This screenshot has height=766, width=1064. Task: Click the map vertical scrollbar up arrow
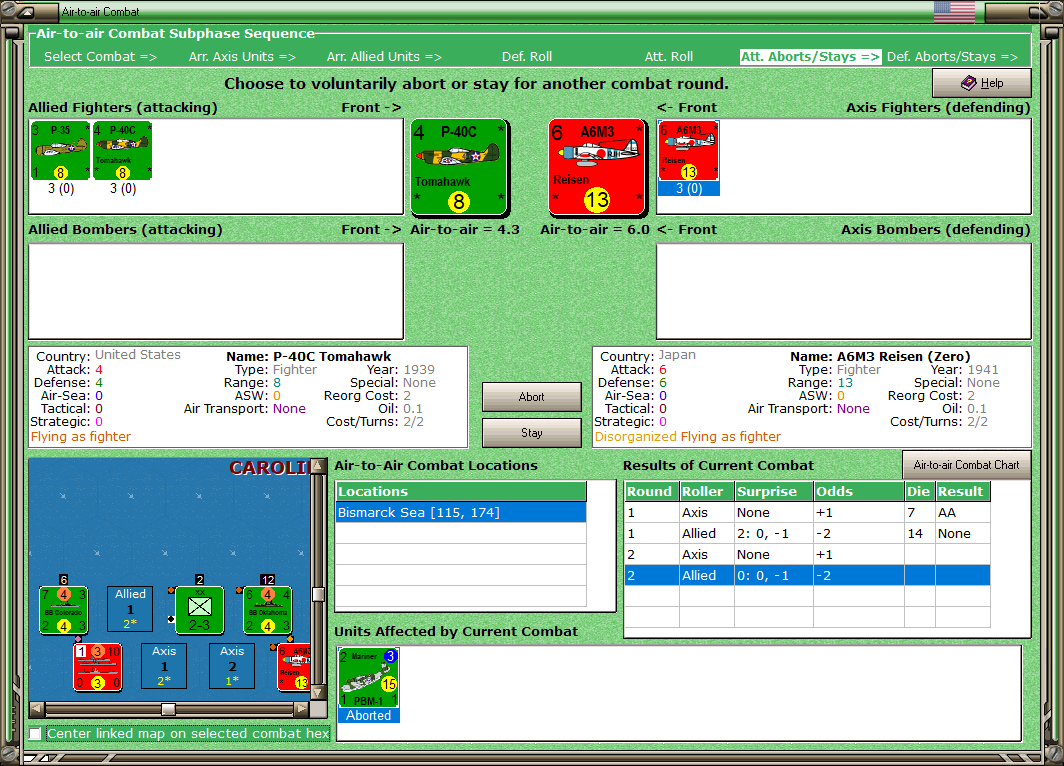(318, 466)
